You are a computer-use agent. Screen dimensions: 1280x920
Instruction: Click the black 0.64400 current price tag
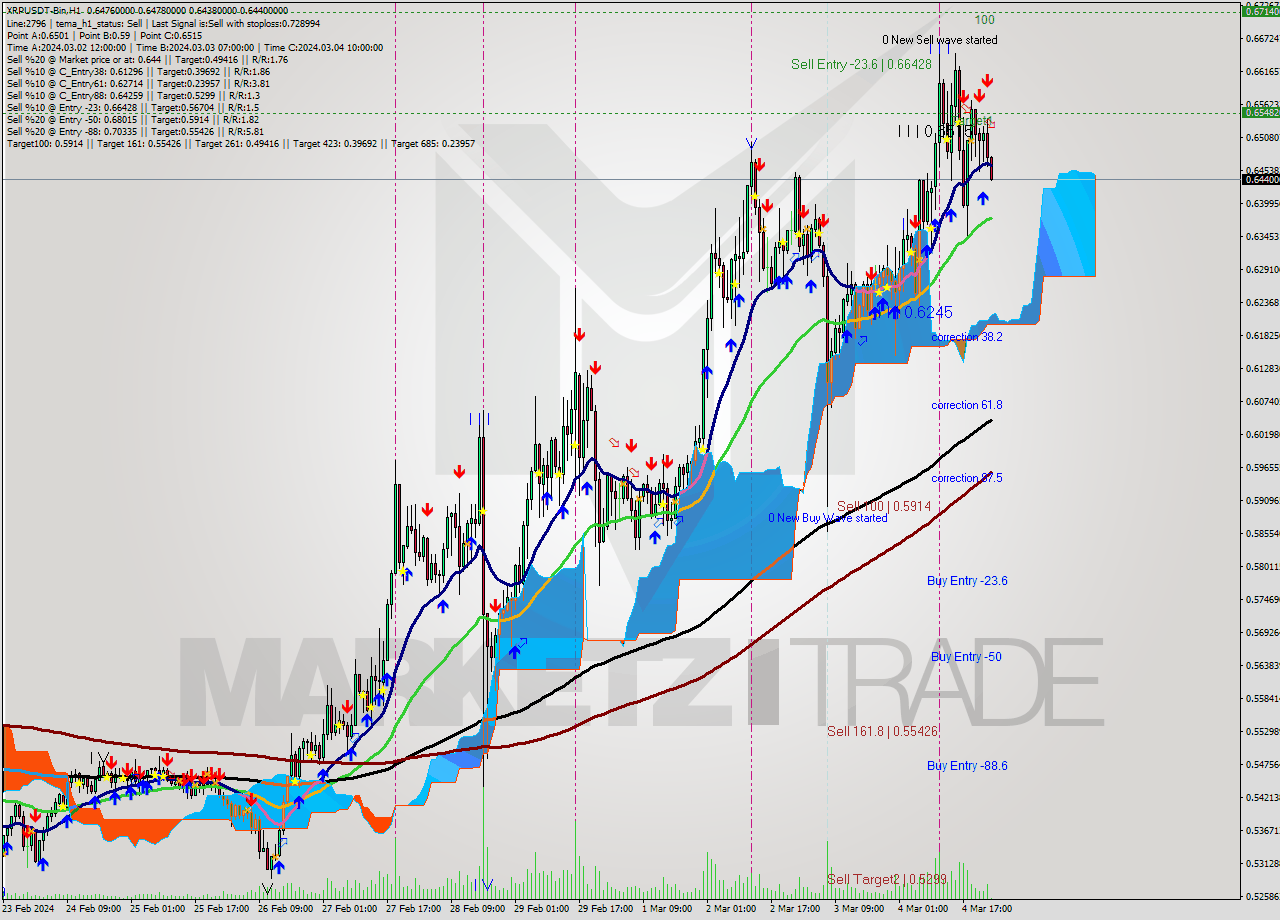point(1260,179)
